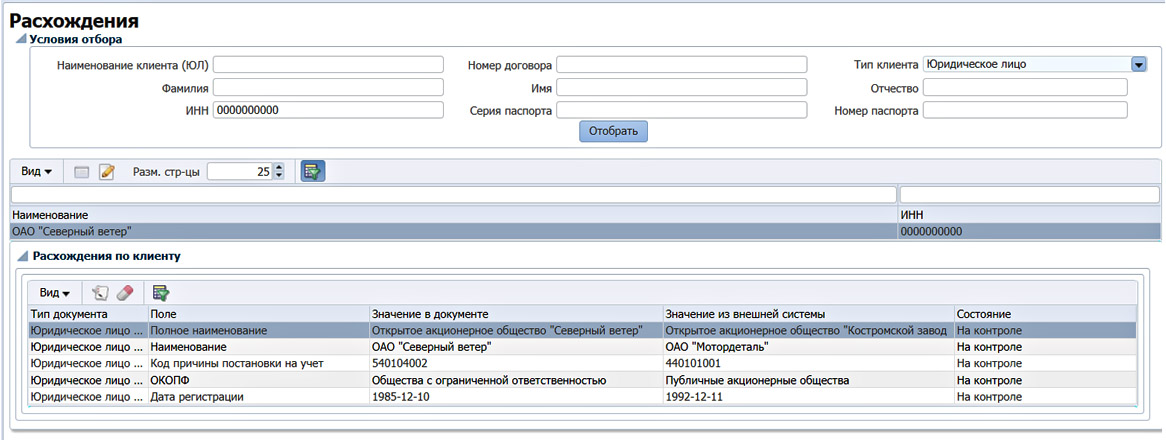This screenshot has height=440, width=1166.
Task: Select the Дата регистрации discrepancy row
Action: (500, 397)
